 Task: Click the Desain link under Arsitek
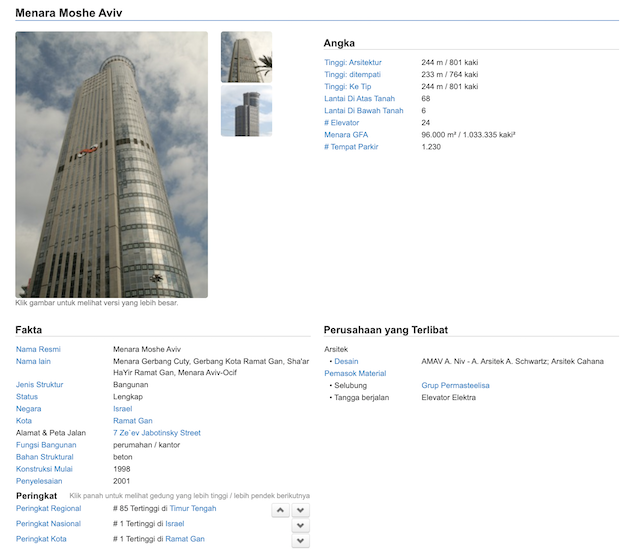click(x=346, y=361)
